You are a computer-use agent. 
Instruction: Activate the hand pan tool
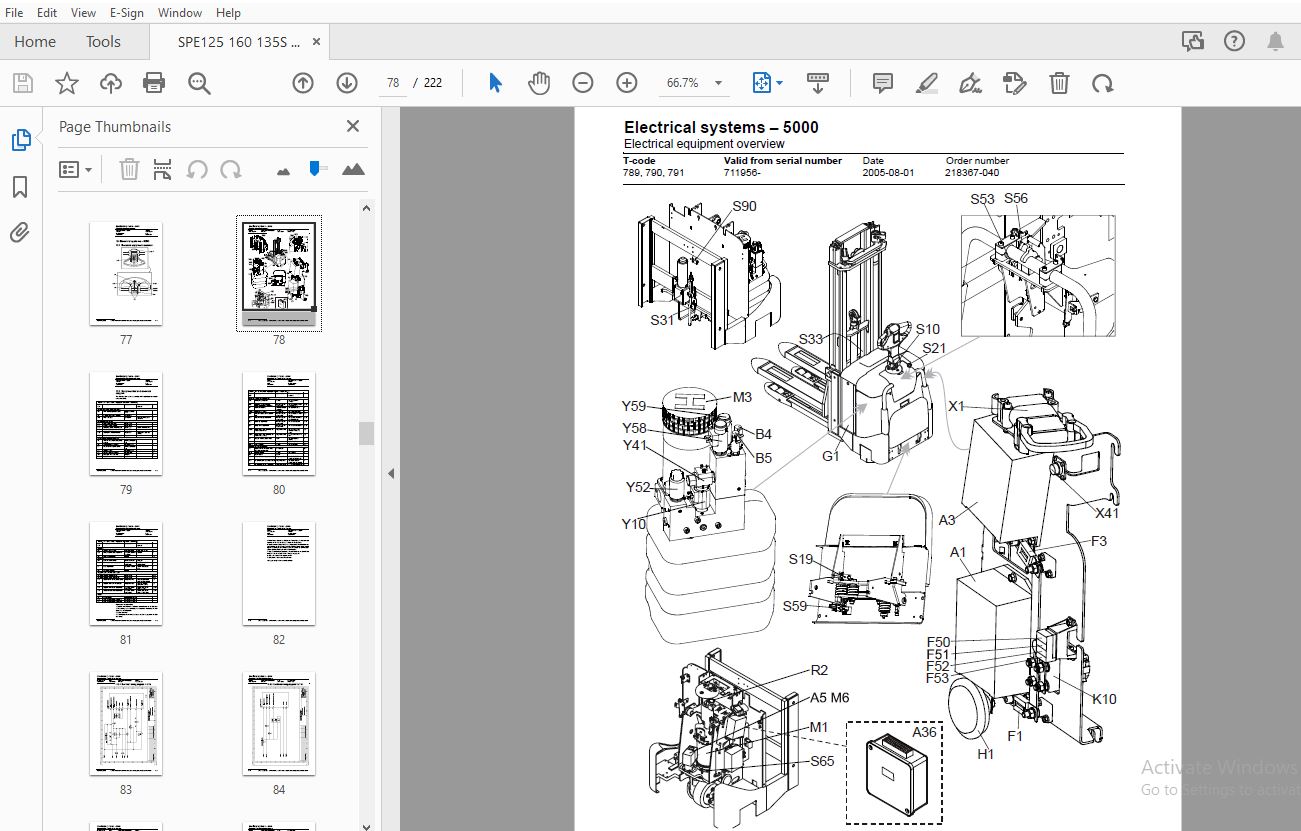click(x=539, y=83)
